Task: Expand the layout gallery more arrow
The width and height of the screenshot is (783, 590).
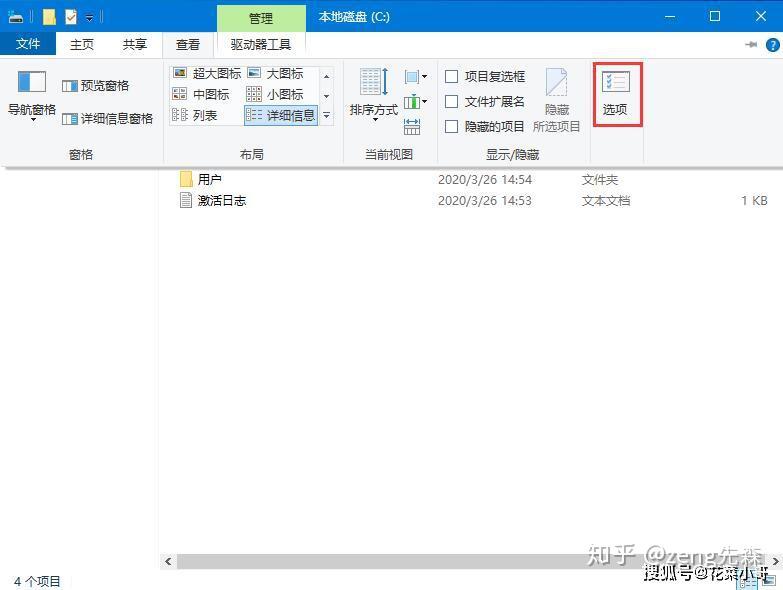Action: point(327,115)
